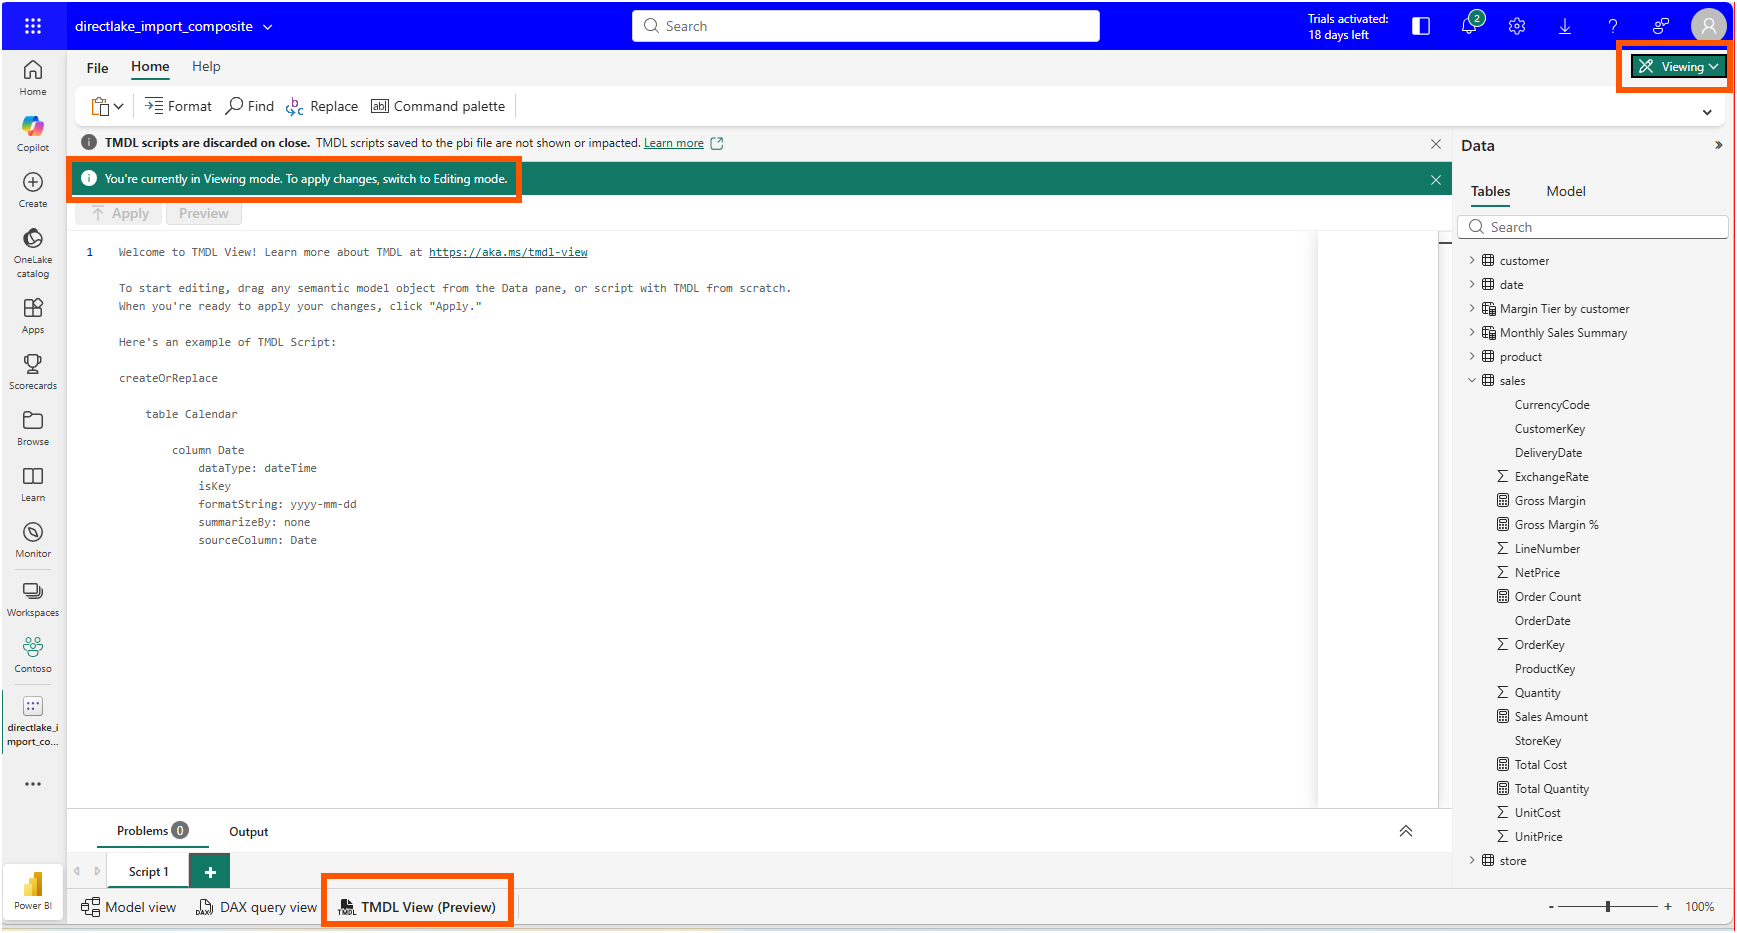This screenshot has height=933, width=1737.
Task: Expand the Problems output panel
Action: [x=1405, y=831]
